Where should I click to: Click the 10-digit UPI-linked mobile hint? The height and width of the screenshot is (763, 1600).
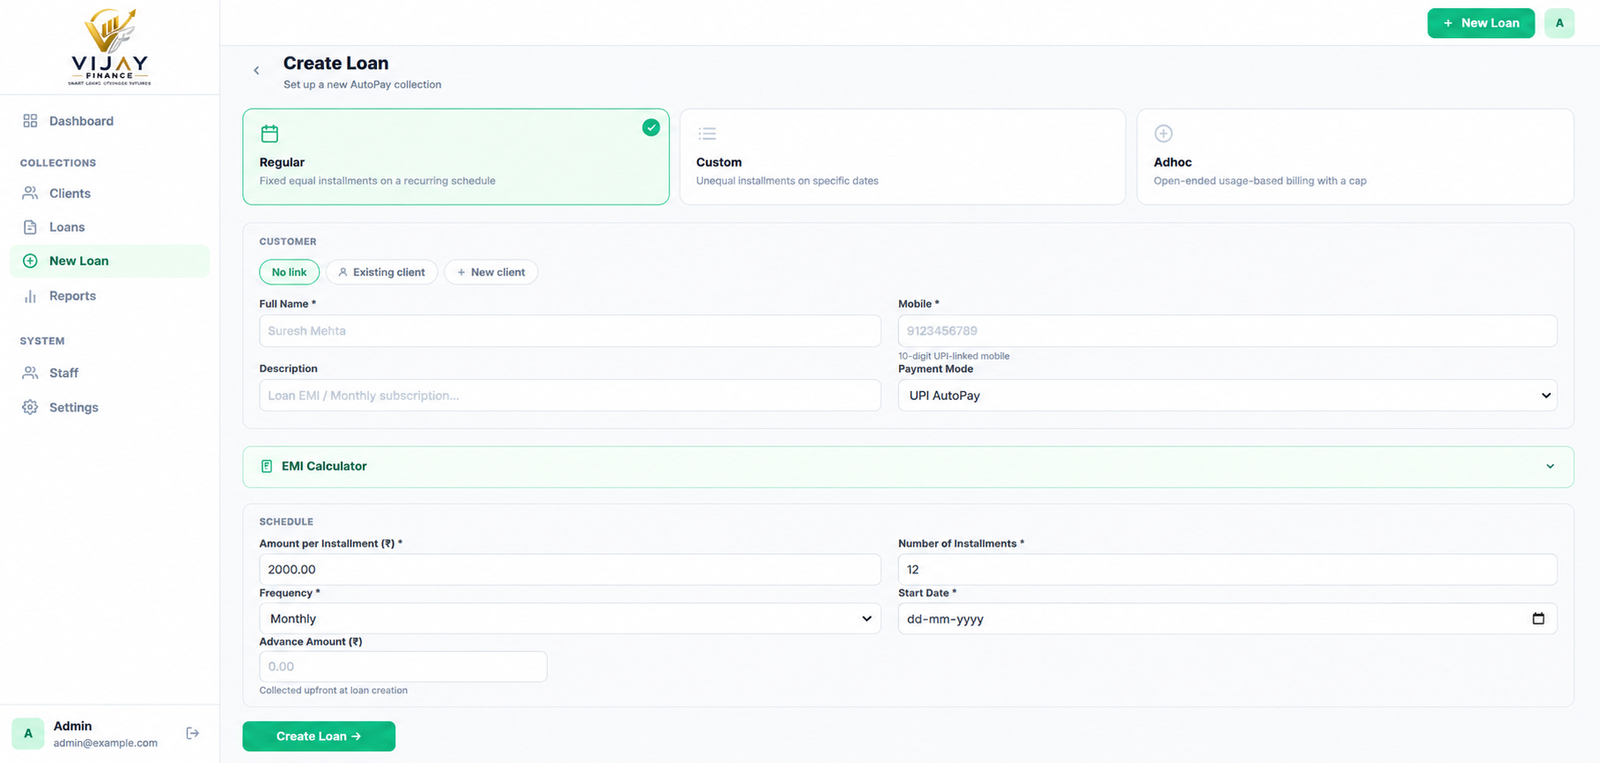pyautogui.click(x=954, y=356)
